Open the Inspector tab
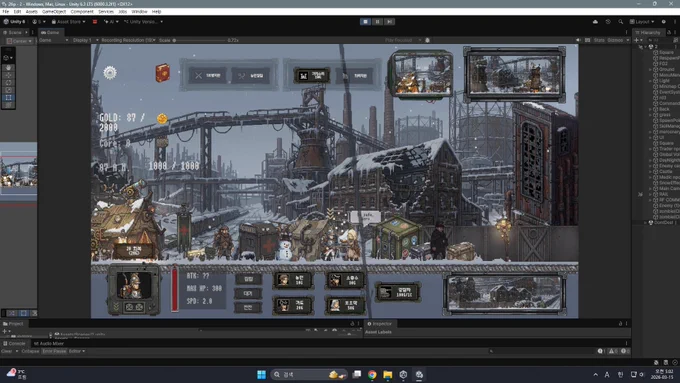This screenshot has height=383, width=680. 379,324
